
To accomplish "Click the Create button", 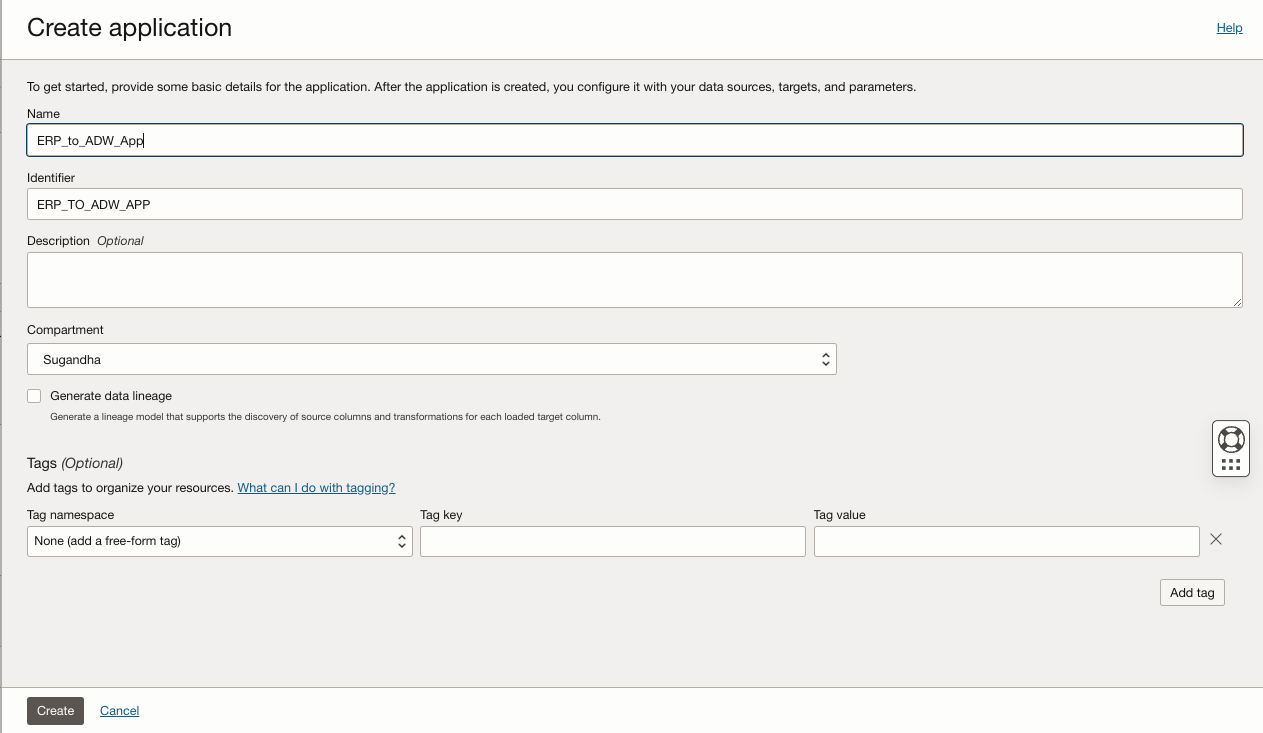I will [55, 711].
